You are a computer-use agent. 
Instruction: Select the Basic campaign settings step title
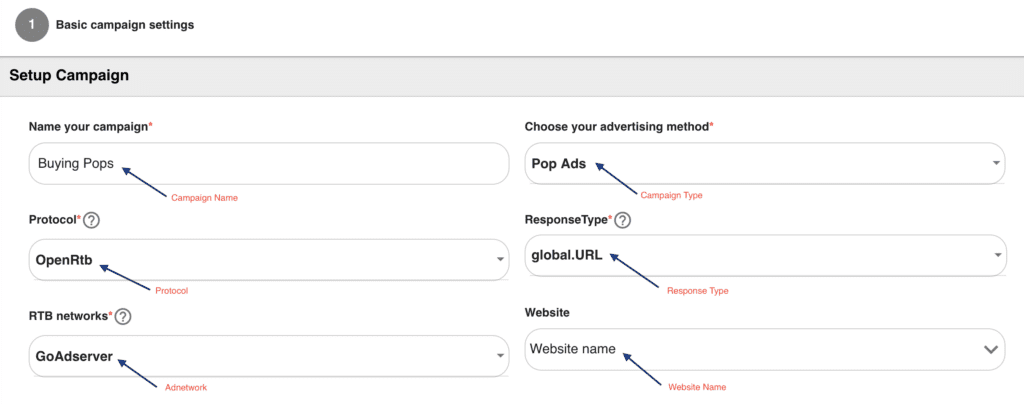click(125, 25)
